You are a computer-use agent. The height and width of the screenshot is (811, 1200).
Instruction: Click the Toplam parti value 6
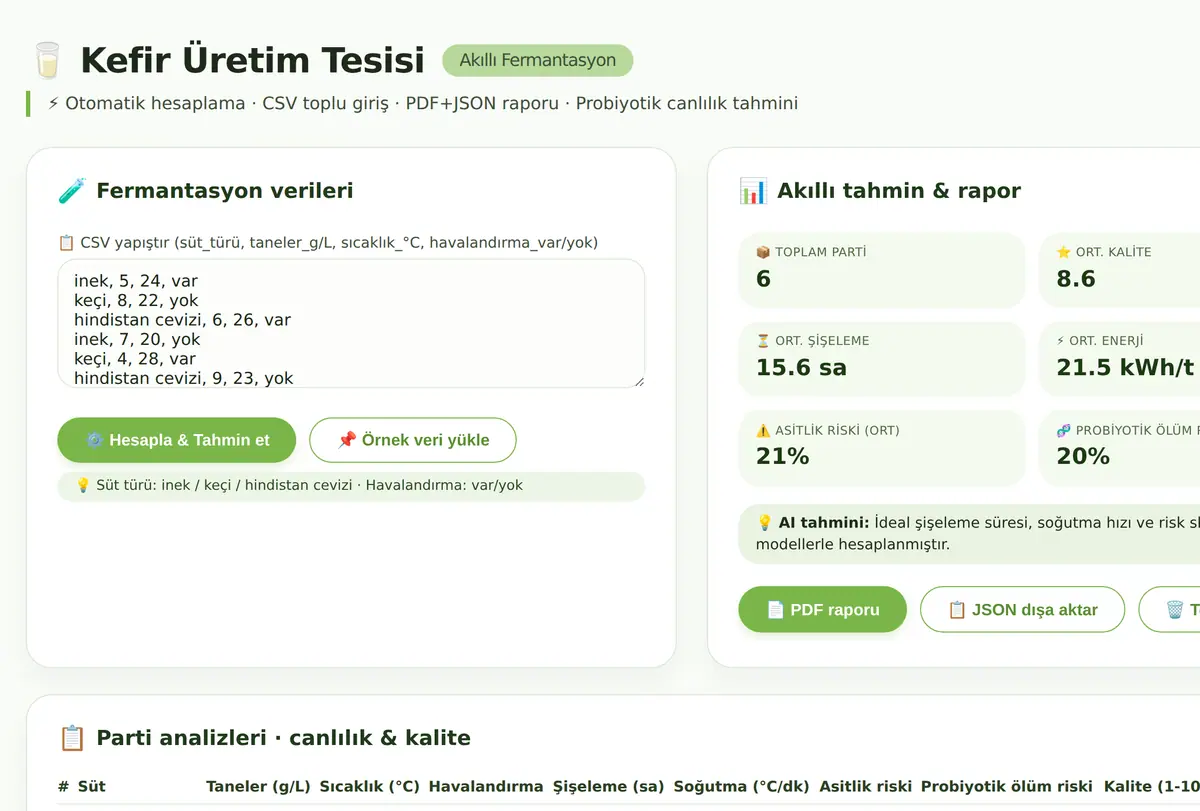763,278
